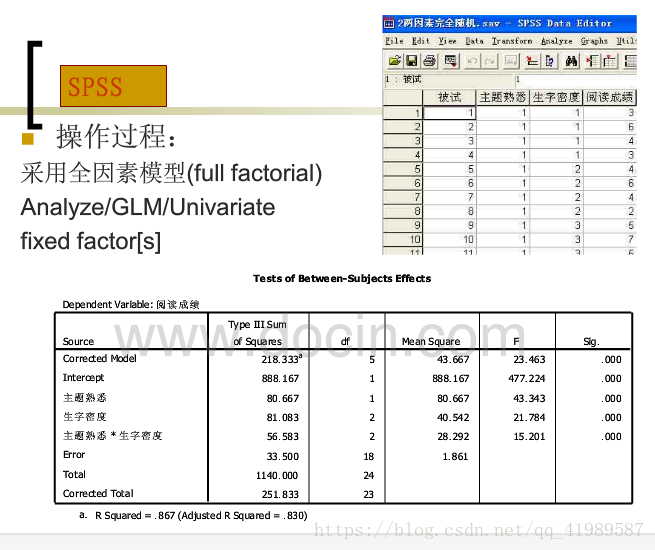
Task: Click the 'fixed factor[s]' text line
Action: pos(91,242)
